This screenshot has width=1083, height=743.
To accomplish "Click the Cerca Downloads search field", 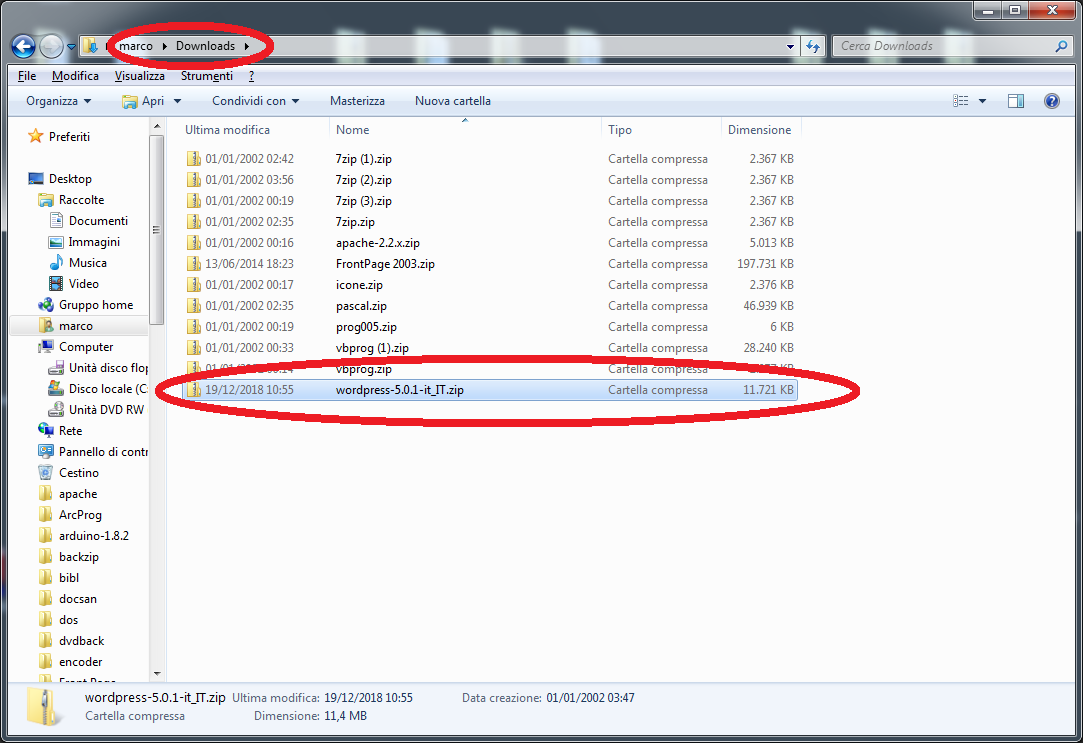I will click(x=940, y=46).
